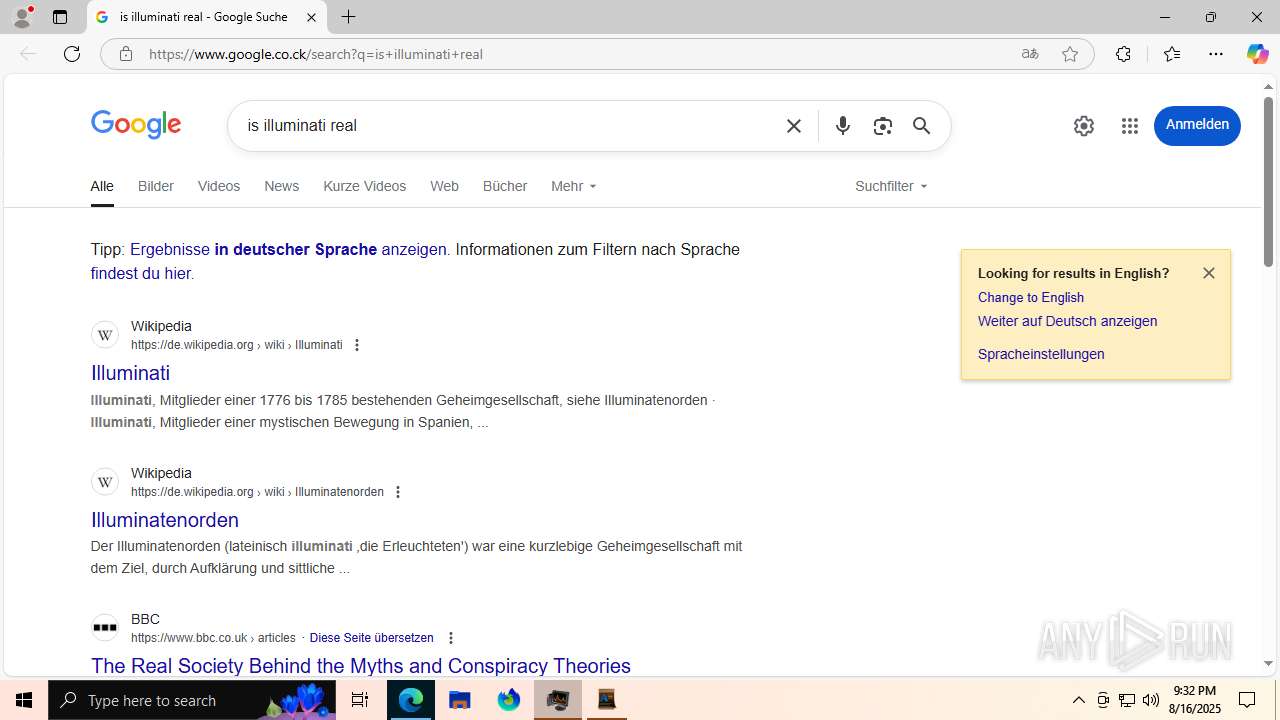The height and width of the screenshot is (720, 1280).
Task: Click the scrollbar down arrow
Action: click(1268, 663)
